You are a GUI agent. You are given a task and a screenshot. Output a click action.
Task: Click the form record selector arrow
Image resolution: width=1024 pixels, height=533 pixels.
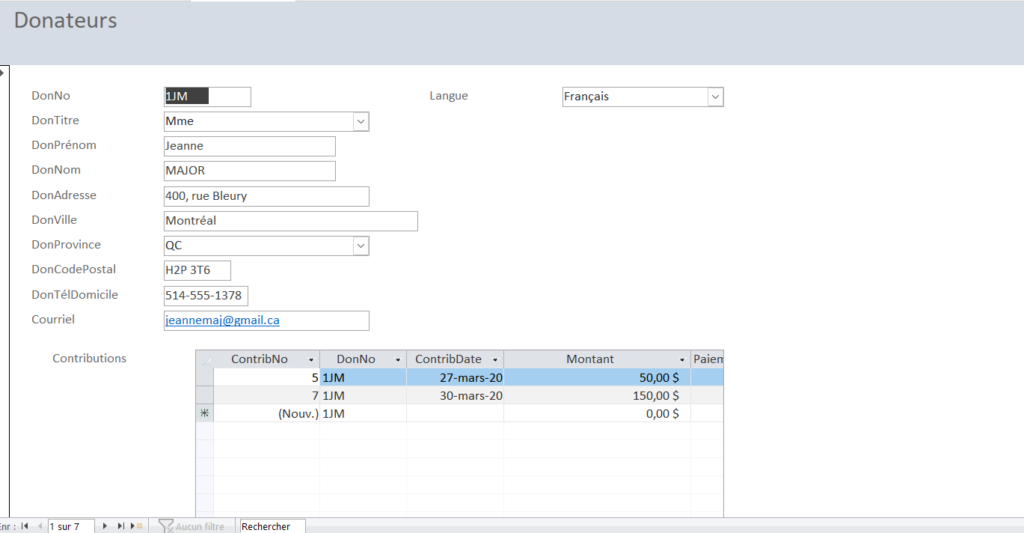coord(3,71)
